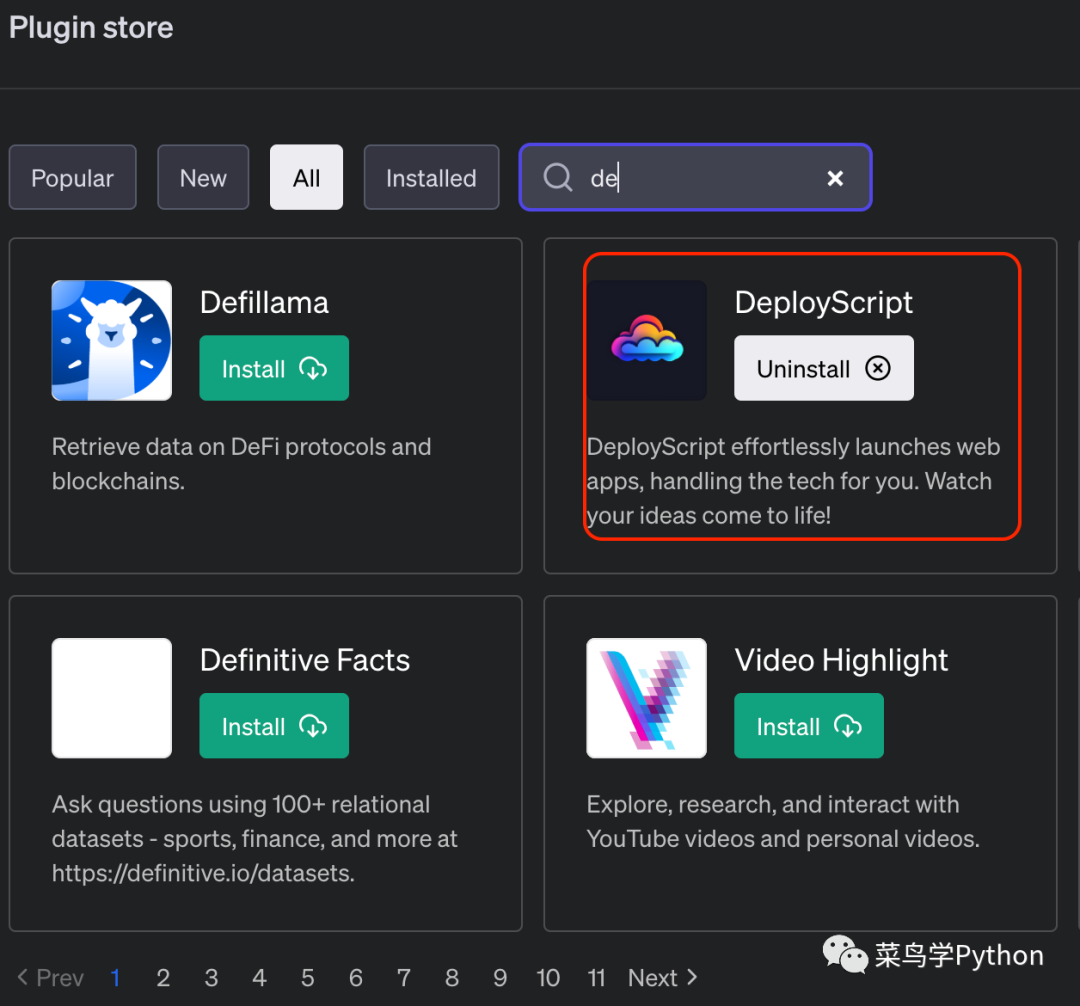Screen dimensions: 1080x1006
Task: Jump to page 2 of plugins
Action: [x=163, y=978]
